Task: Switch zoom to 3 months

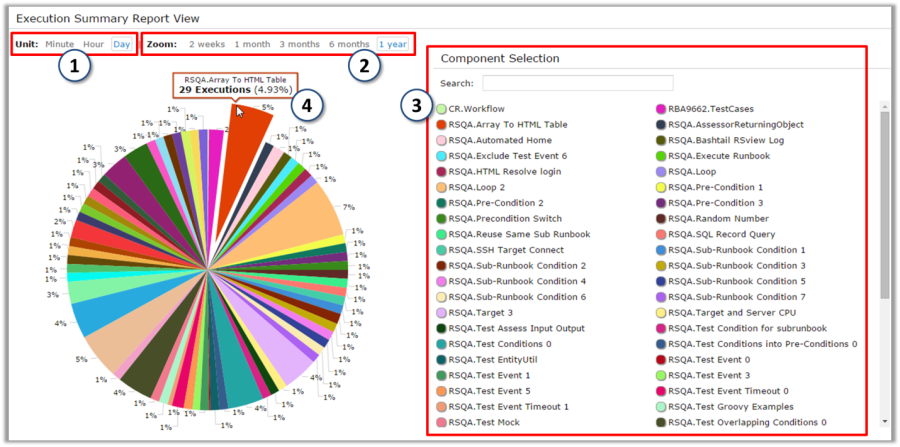Action: (299, 45)
